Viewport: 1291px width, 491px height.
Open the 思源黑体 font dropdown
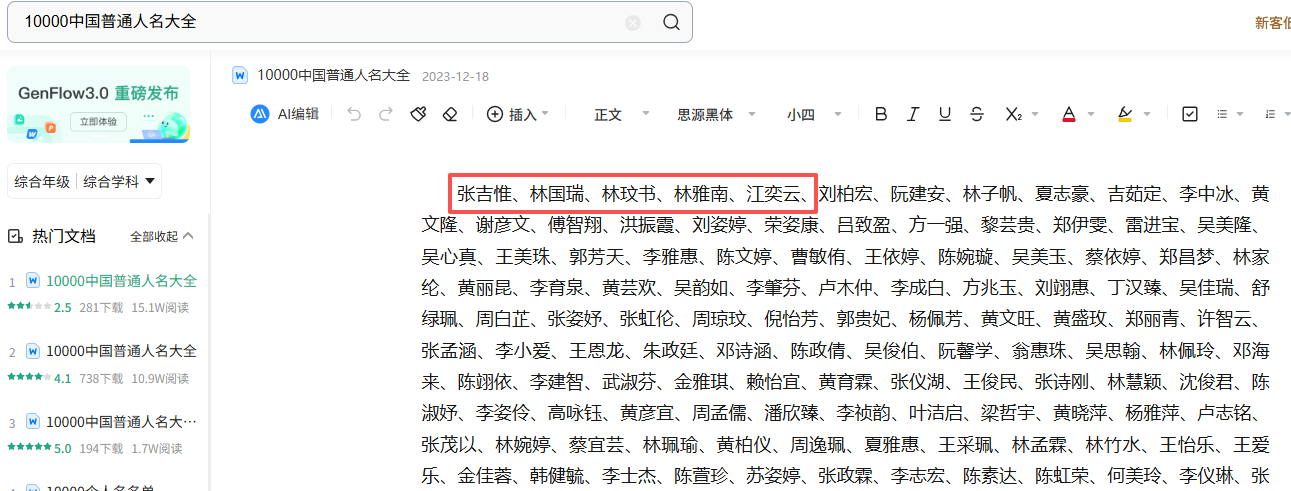point(716,115)
